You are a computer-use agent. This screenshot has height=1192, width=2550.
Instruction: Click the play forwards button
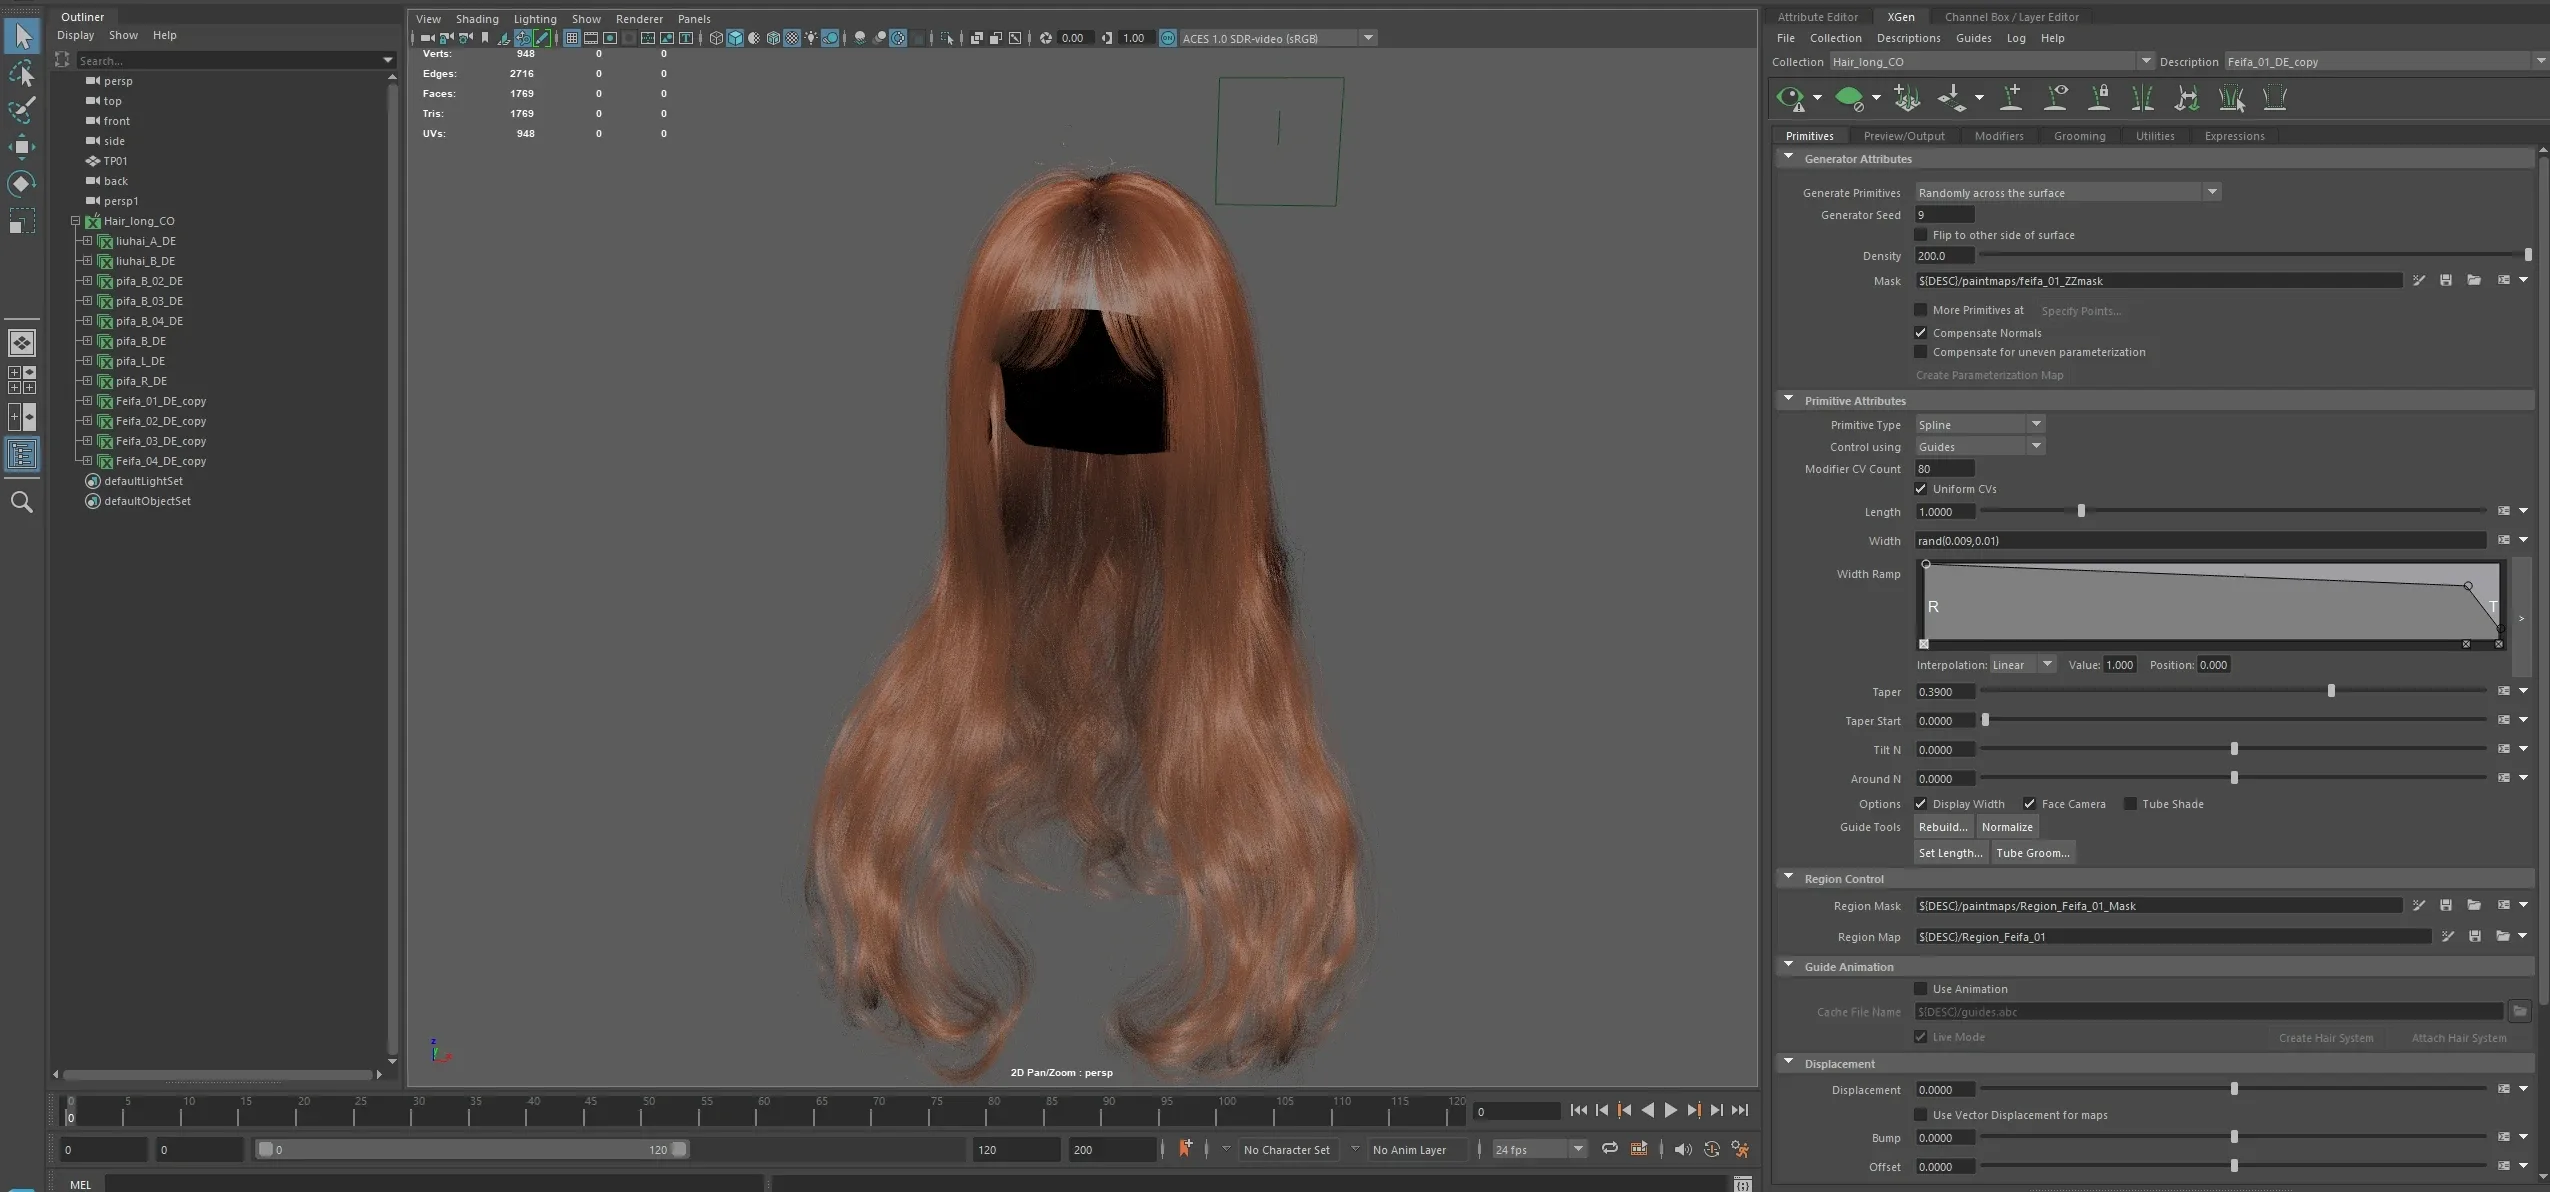(1670, 1110)
